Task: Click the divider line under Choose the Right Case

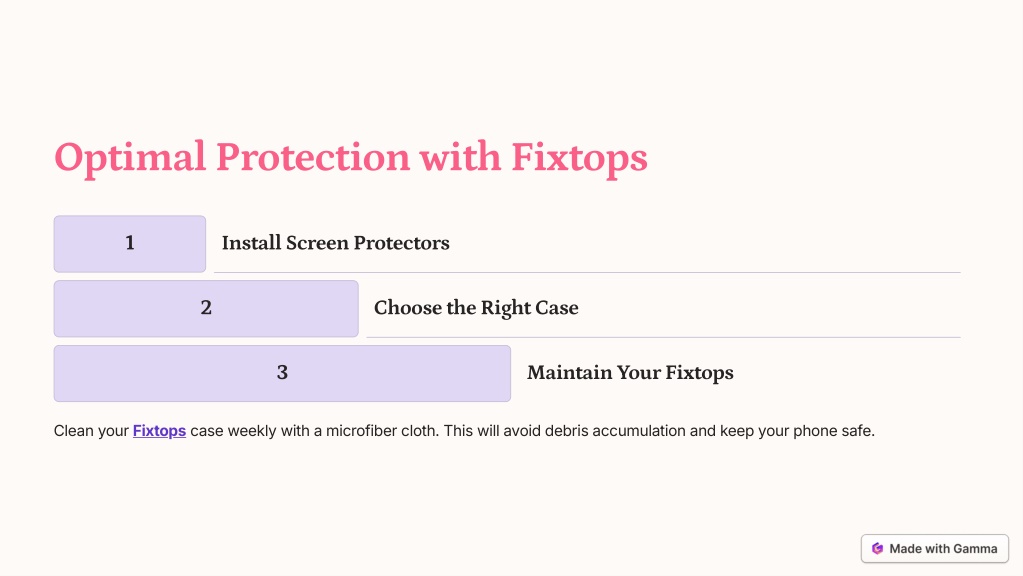Action: tap(664, 337)
